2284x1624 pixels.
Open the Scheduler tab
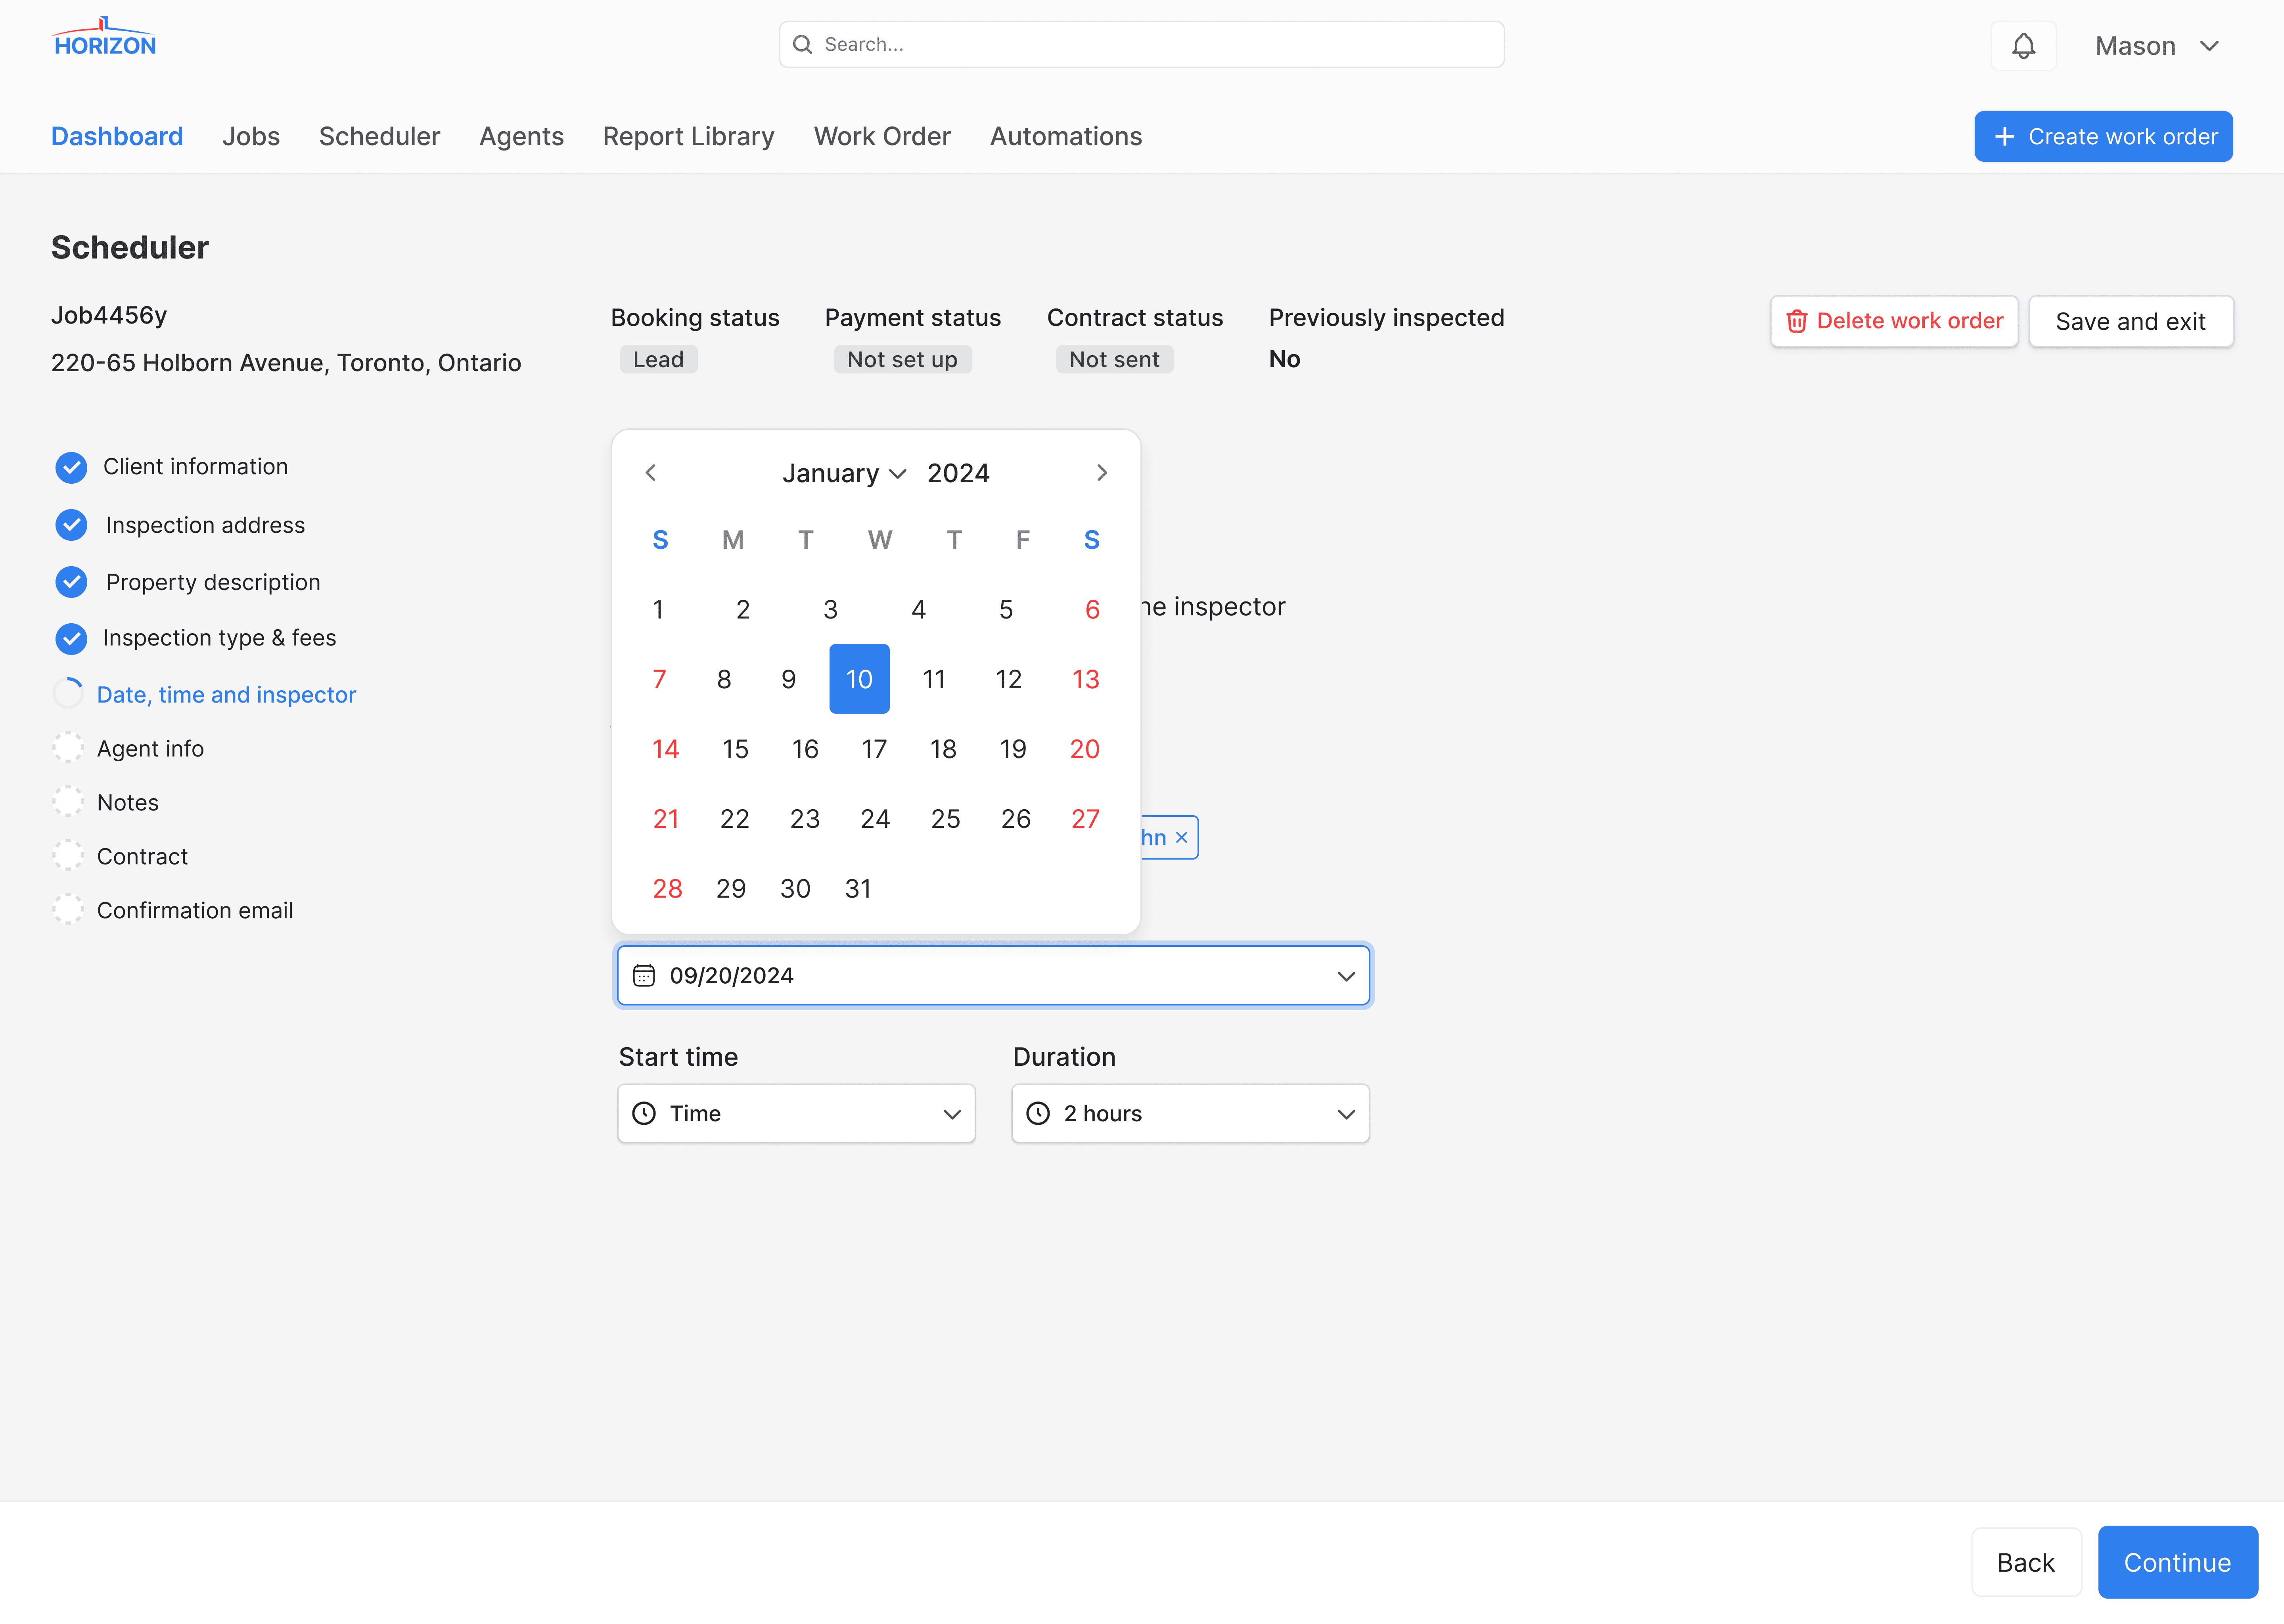coord(379,136)
